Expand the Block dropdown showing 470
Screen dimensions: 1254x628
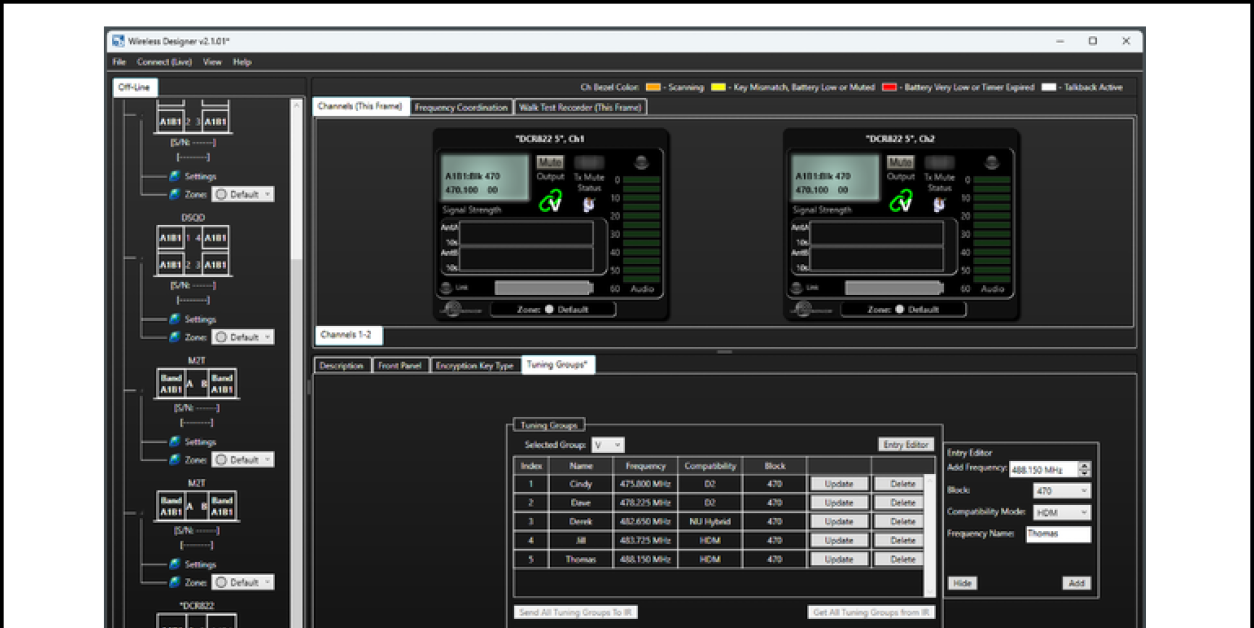[1062, 491]
